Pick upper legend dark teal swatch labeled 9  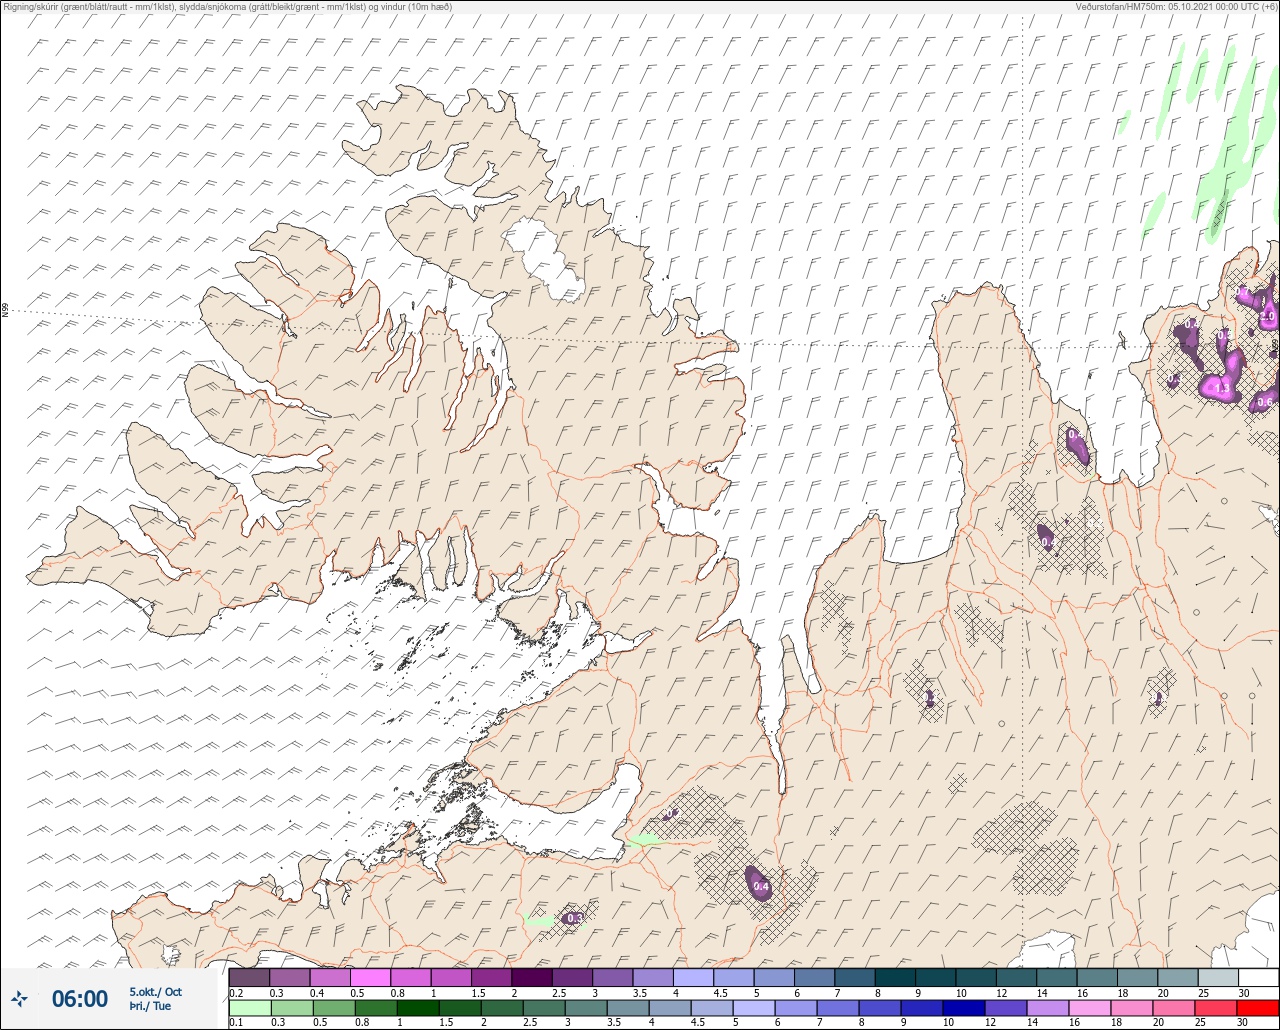click(936, 977)
